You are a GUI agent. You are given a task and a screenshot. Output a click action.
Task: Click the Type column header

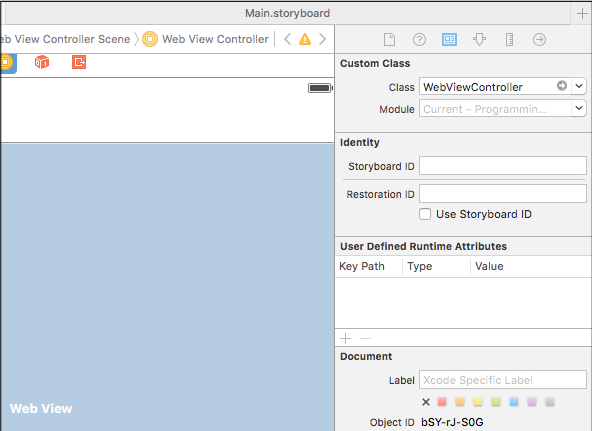point(419,266)
